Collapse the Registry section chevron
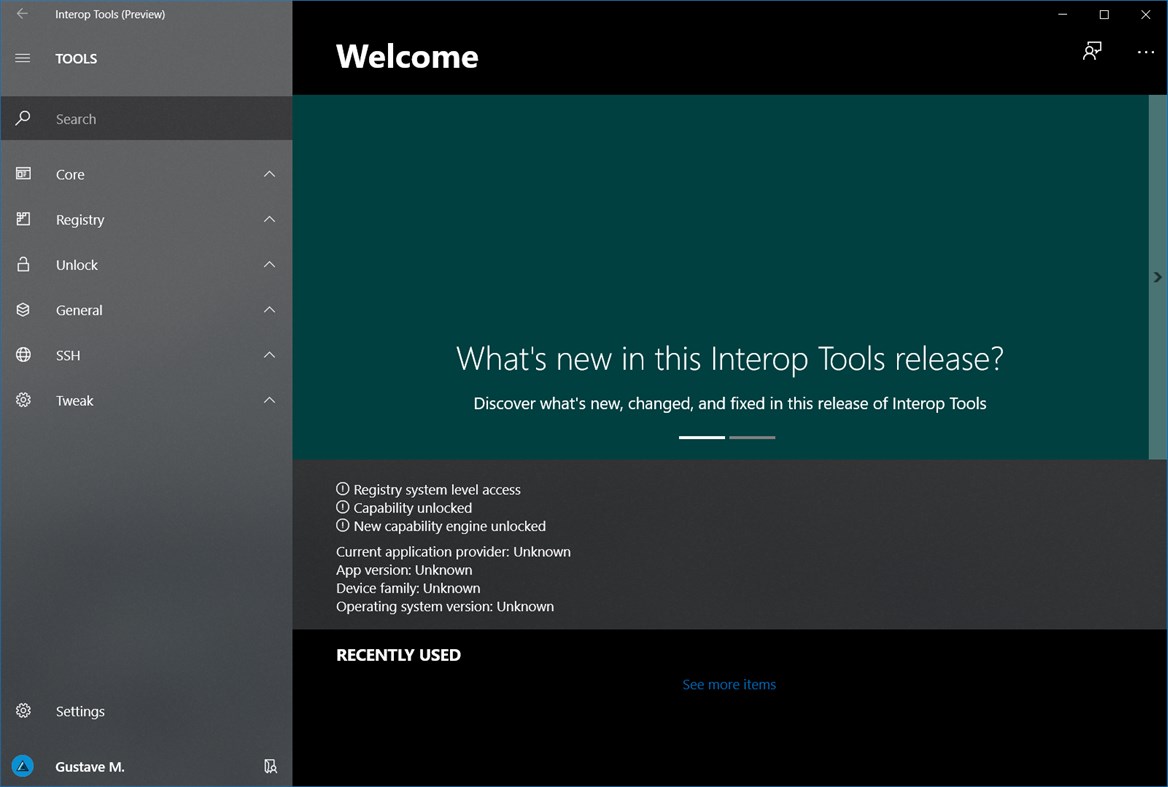1168x787 pixels. (x=270, y=219)
